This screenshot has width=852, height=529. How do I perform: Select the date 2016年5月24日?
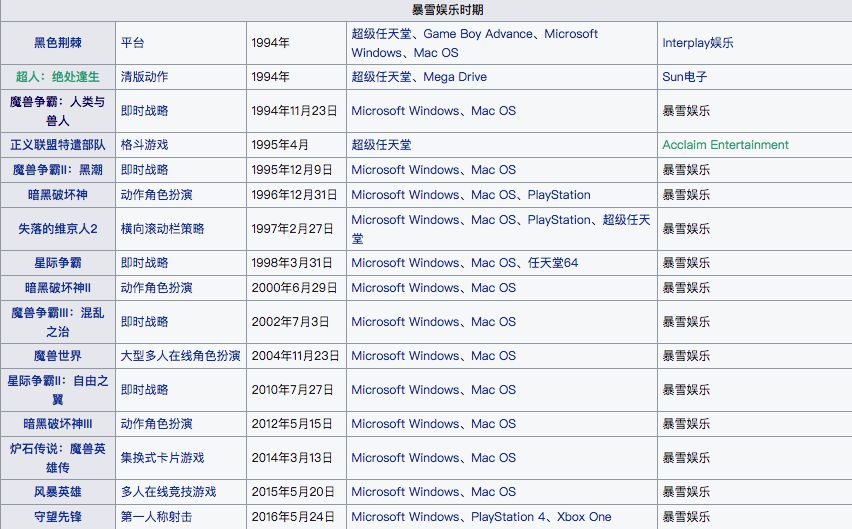tap(293, 517)
